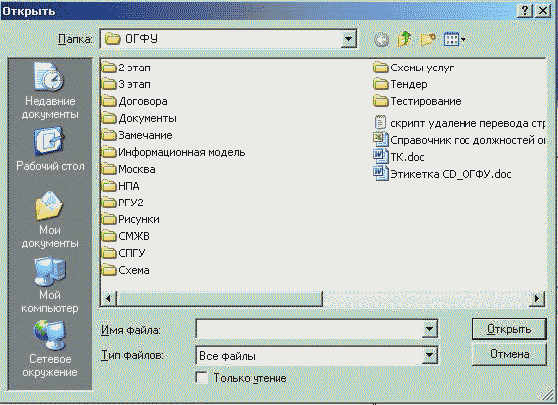Click the Отмена button
The image size is (558, 405).
coord(509,354)
